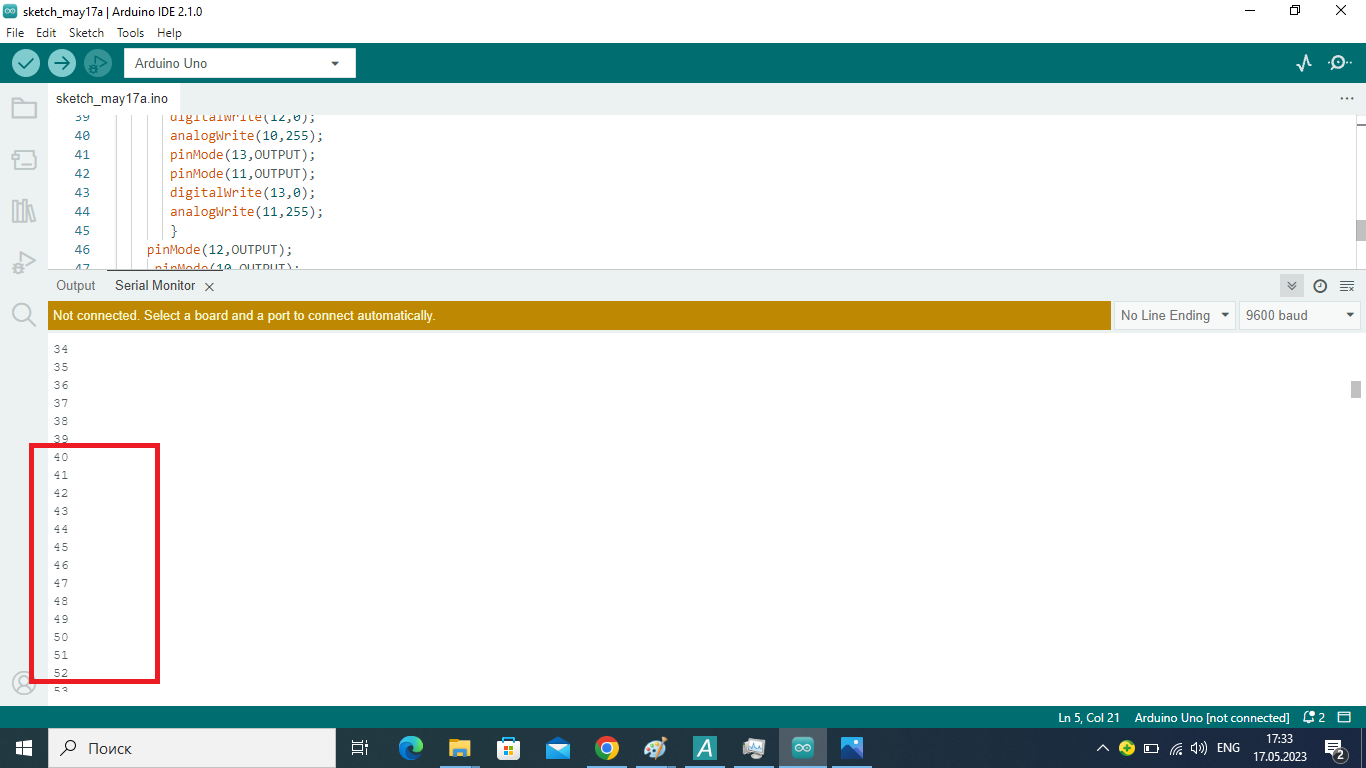Viewport: 1366px width, 768px height.
Task: Open the Help menu
Action: click(170, 33)
